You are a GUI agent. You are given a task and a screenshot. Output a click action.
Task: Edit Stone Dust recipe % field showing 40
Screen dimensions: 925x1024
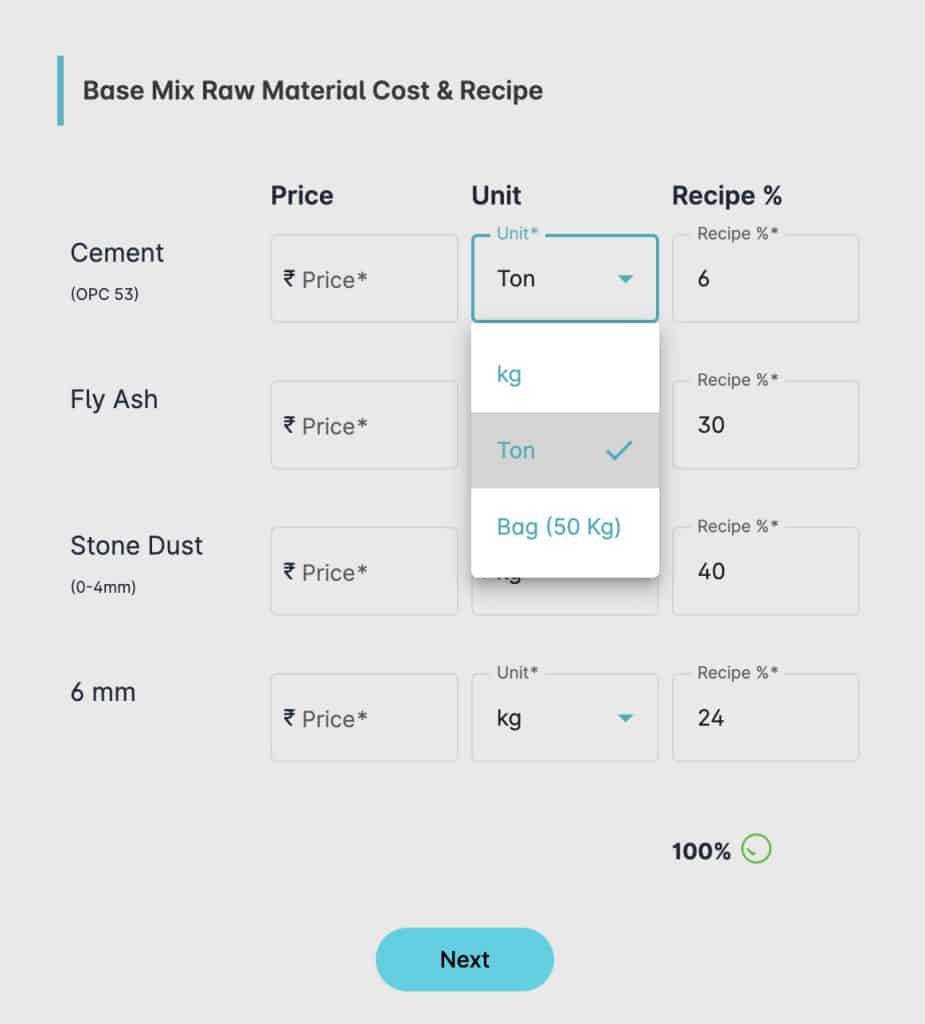coord(766,571)
